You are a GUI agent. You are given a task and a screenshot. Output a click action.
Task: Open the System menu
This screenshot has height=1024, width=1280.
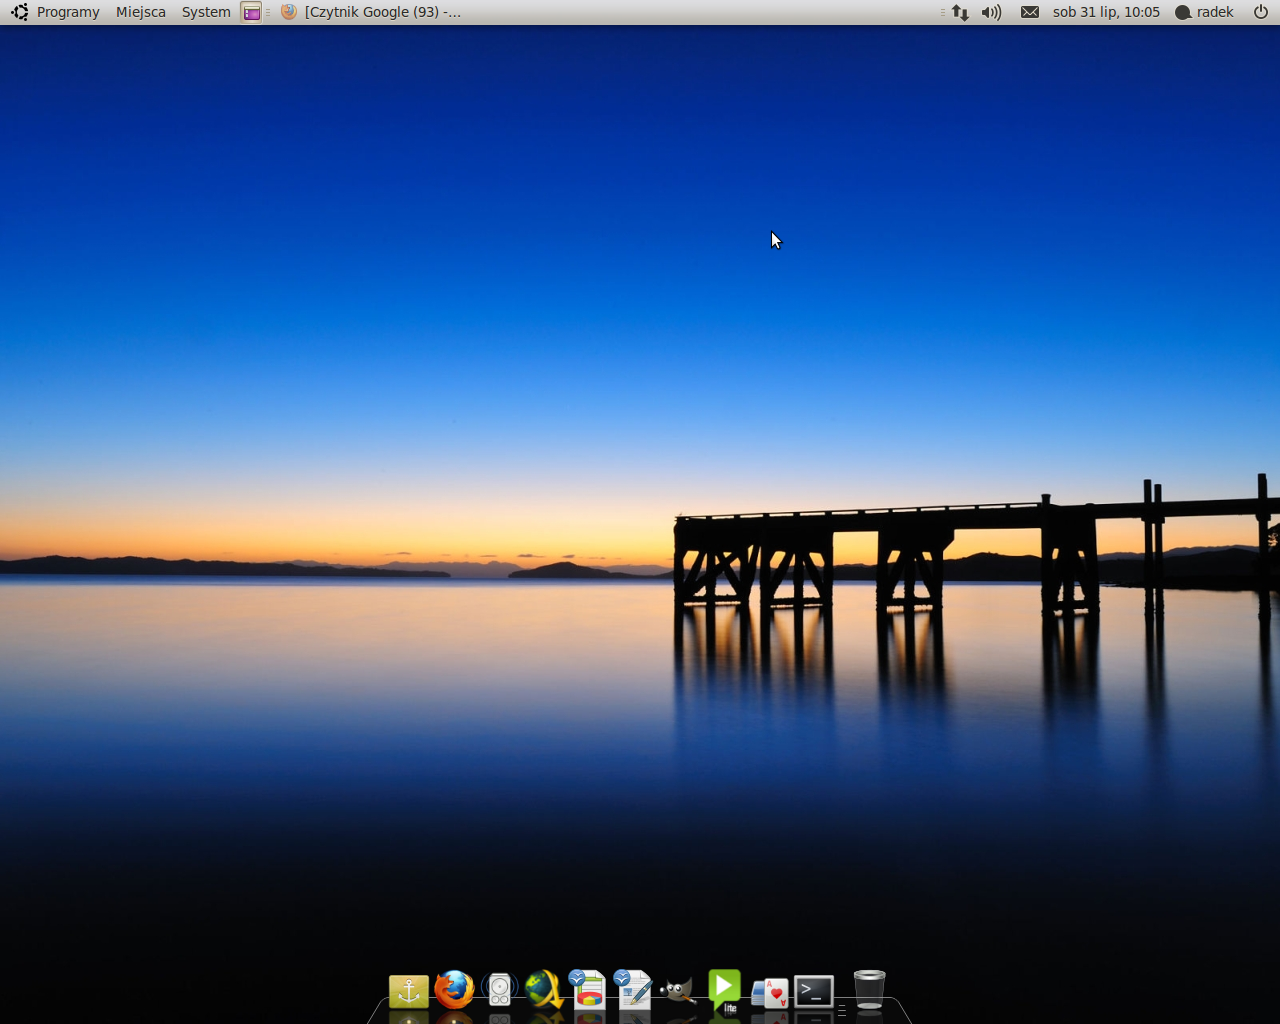click(x=206, y=12)
